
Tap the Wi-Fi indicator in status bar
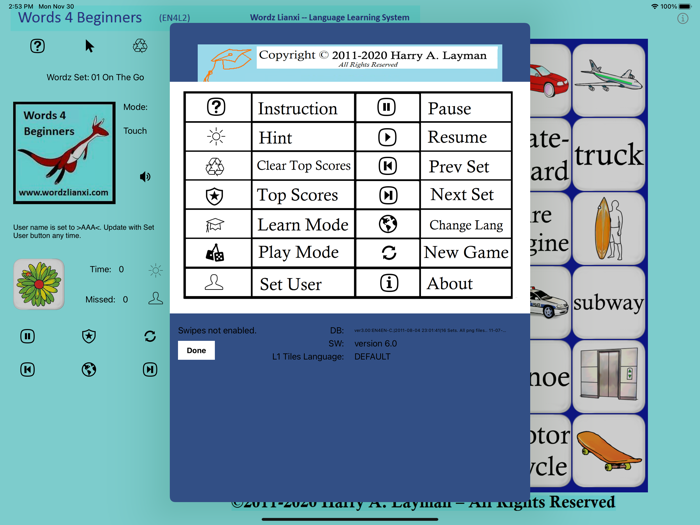654,6
